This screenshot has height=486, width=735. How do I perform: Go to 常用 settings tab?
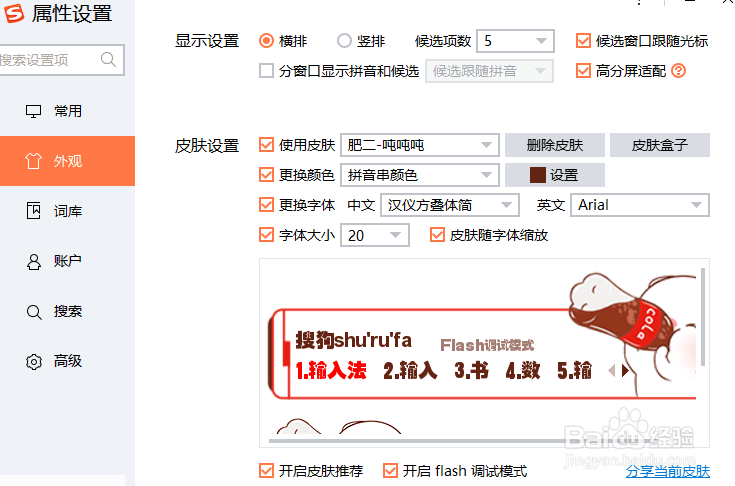point(68,112)
